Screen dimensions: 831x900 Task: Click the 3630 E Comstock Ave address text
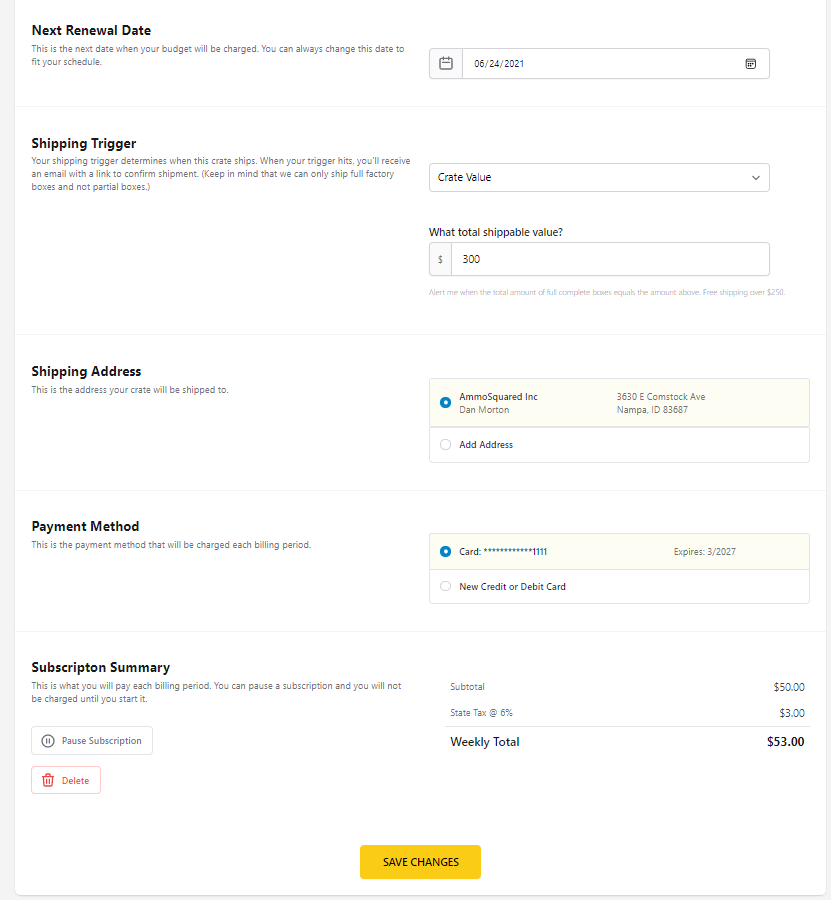coord(661,397)
